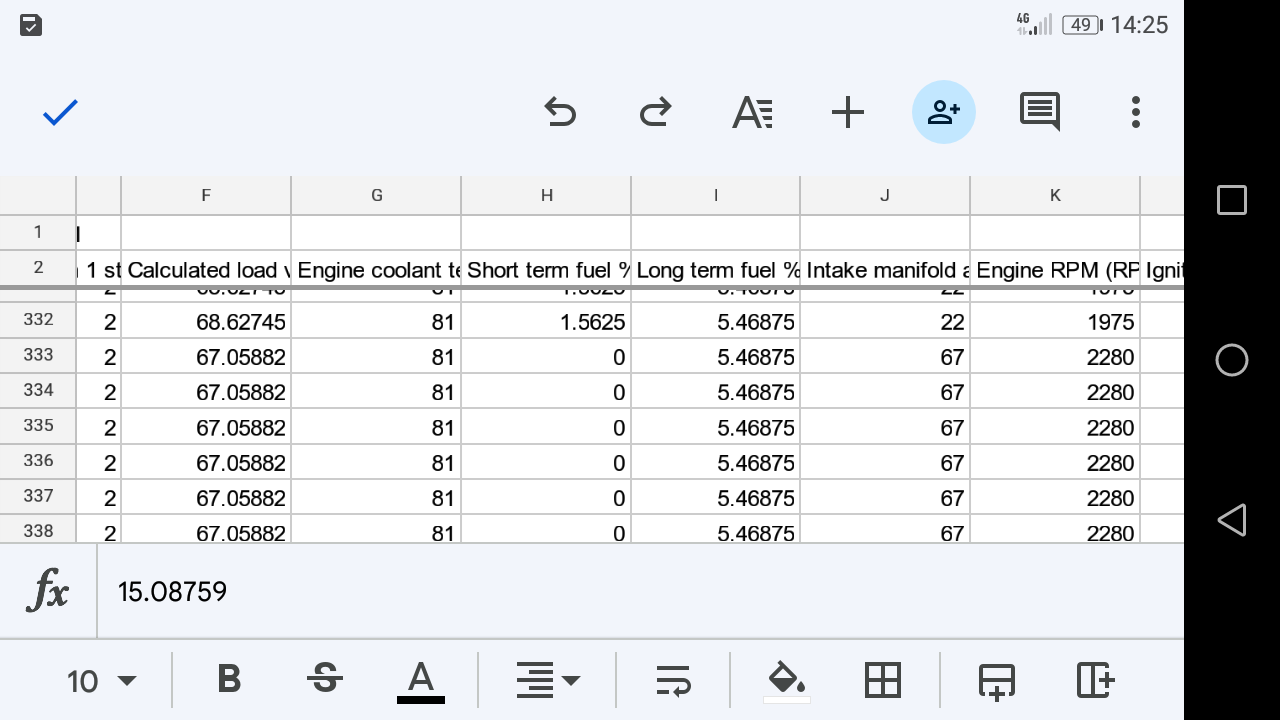This screenshot has width=1280, height=720.
Task: Select coolant cell 81 in row 337
Action: 376,497
